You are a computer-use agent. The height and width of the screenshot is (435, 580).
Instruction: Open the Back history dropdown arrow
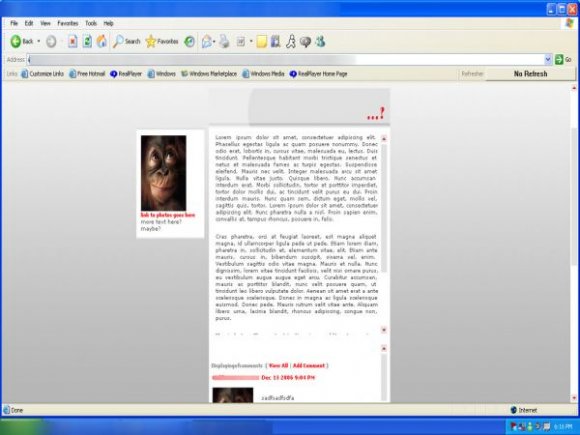pyautogui.click(x=38, y=41)
